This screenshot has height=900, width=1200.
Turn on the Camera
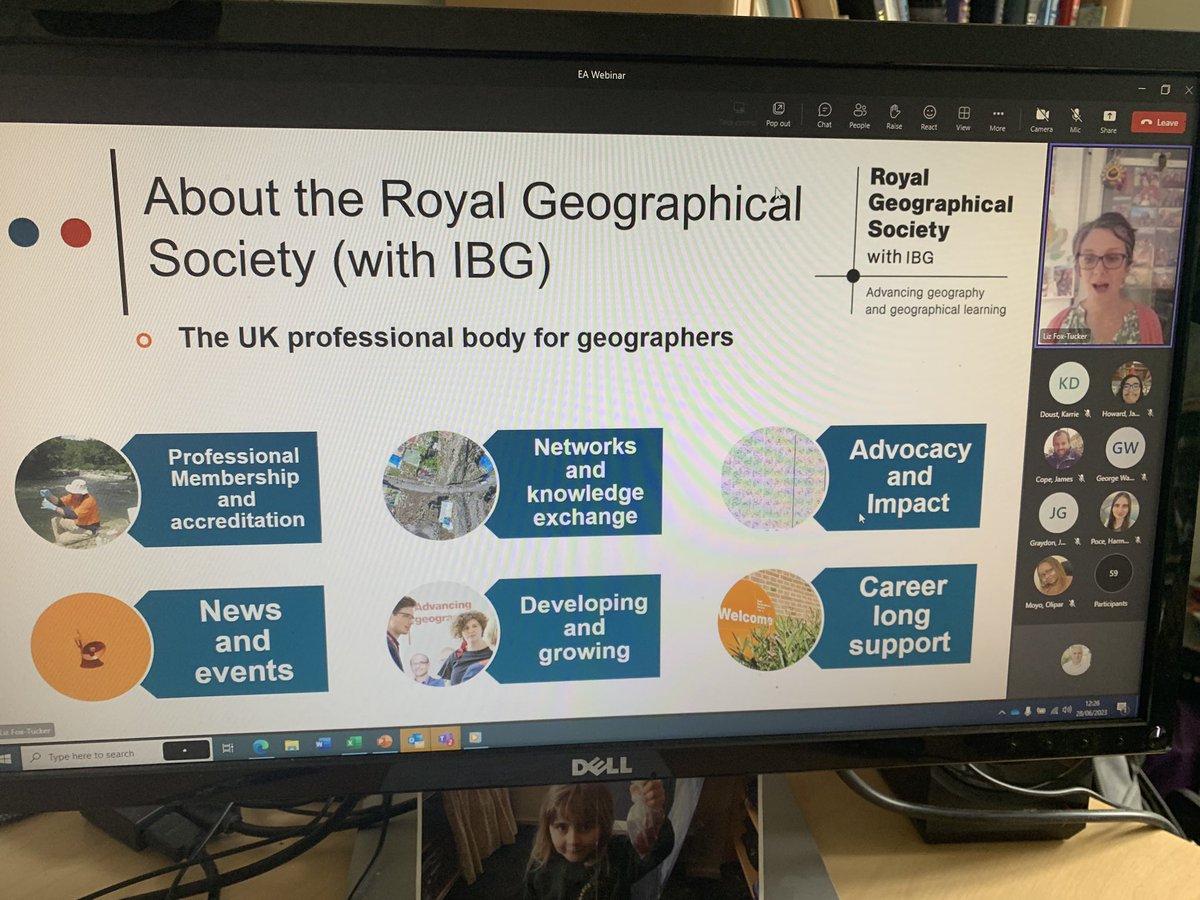(x=1042, y=120)
